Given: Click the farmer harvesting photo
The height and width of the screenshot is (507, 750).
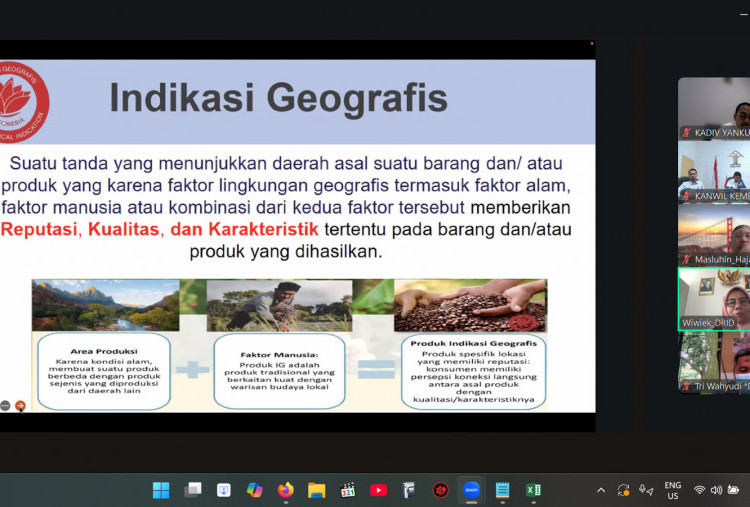Looking at the screenshot, I should (x=279, y=306).
